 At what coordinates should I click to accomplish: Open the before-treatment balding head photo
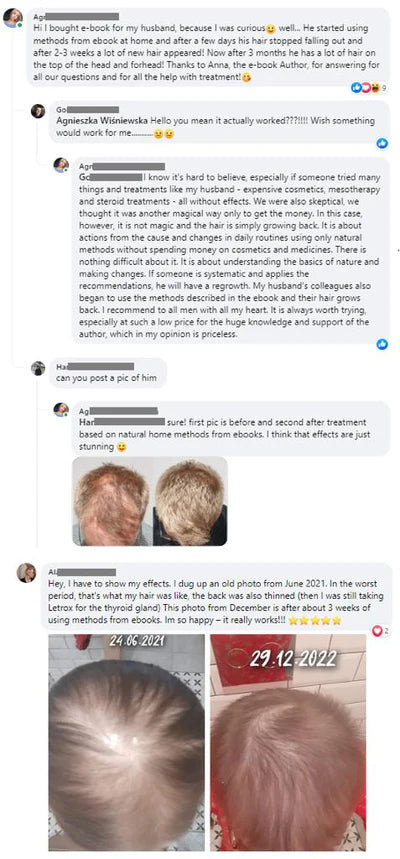(x=112, y=501)
